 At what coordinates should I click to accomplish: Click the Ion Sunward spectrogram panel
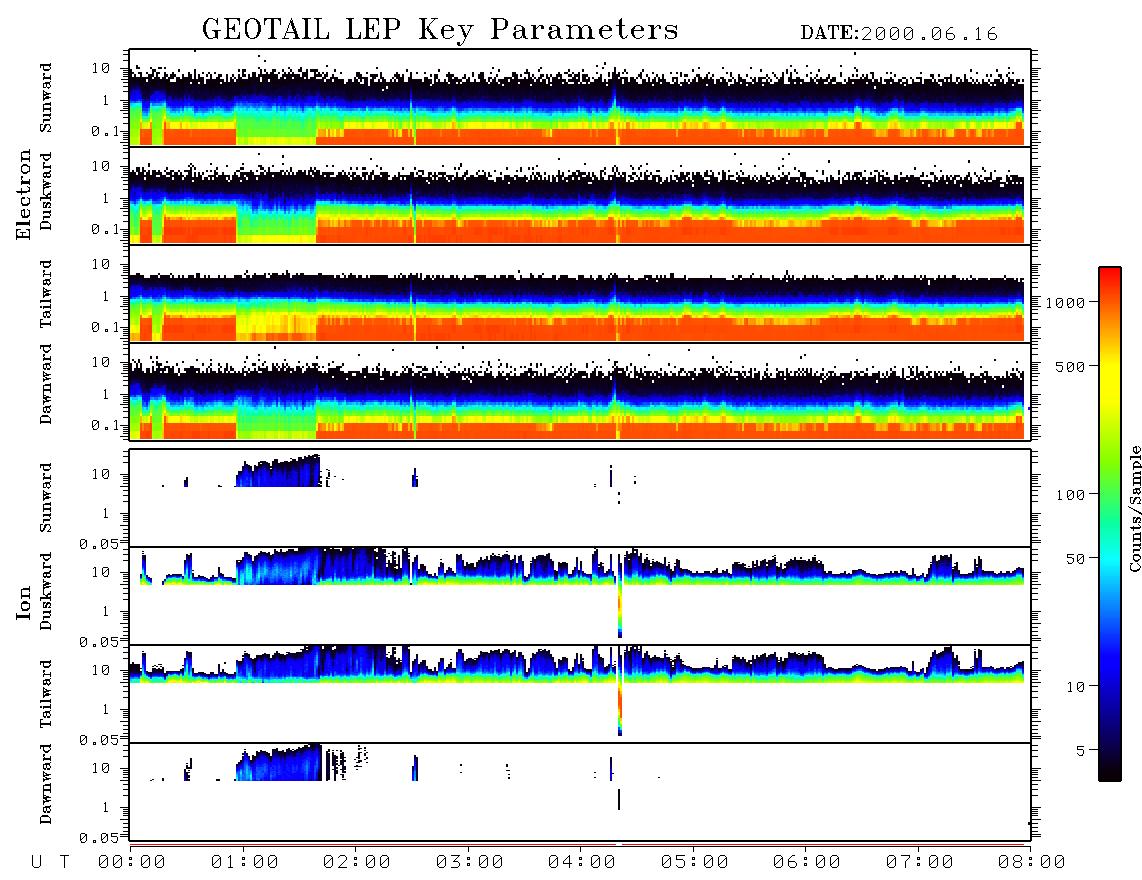[580, 498]
